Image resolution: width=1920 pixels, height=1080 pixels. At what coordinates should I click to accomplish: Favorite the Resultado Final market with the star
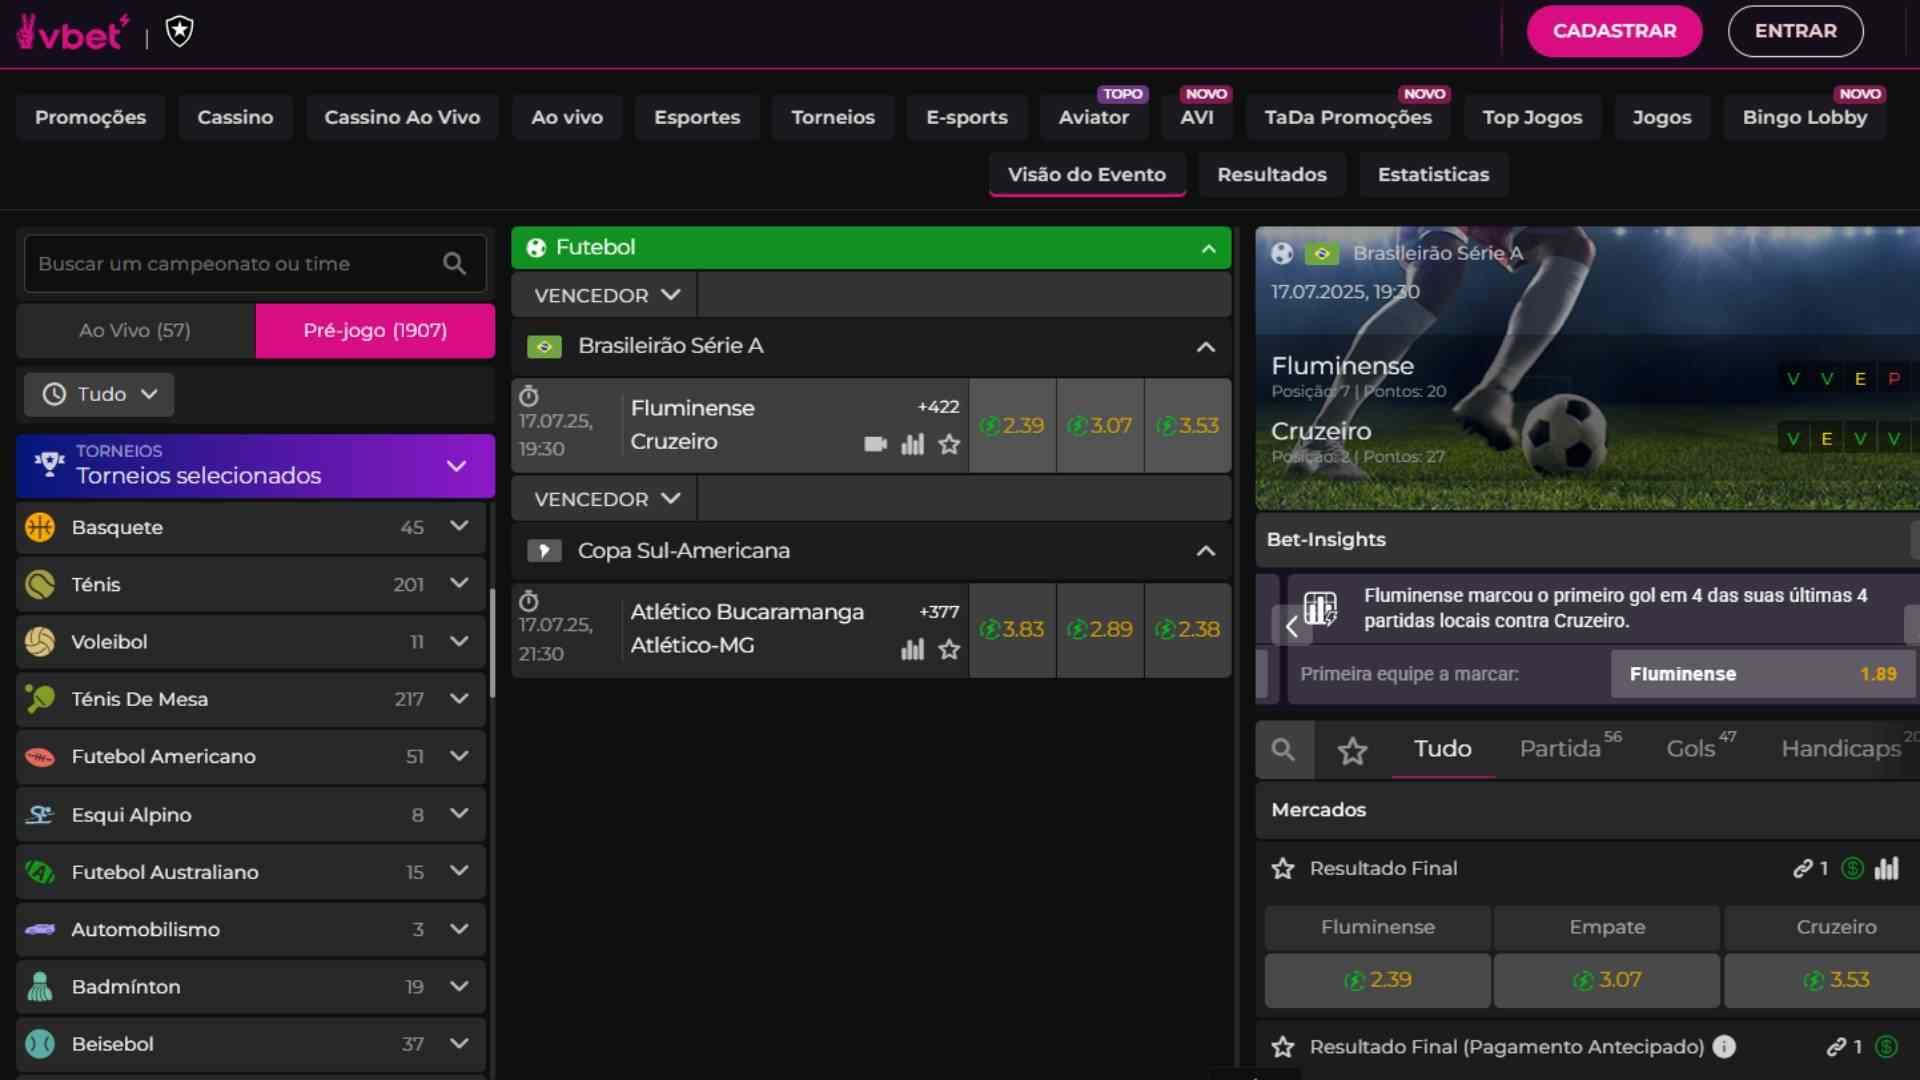click(x=1283, y=868)
